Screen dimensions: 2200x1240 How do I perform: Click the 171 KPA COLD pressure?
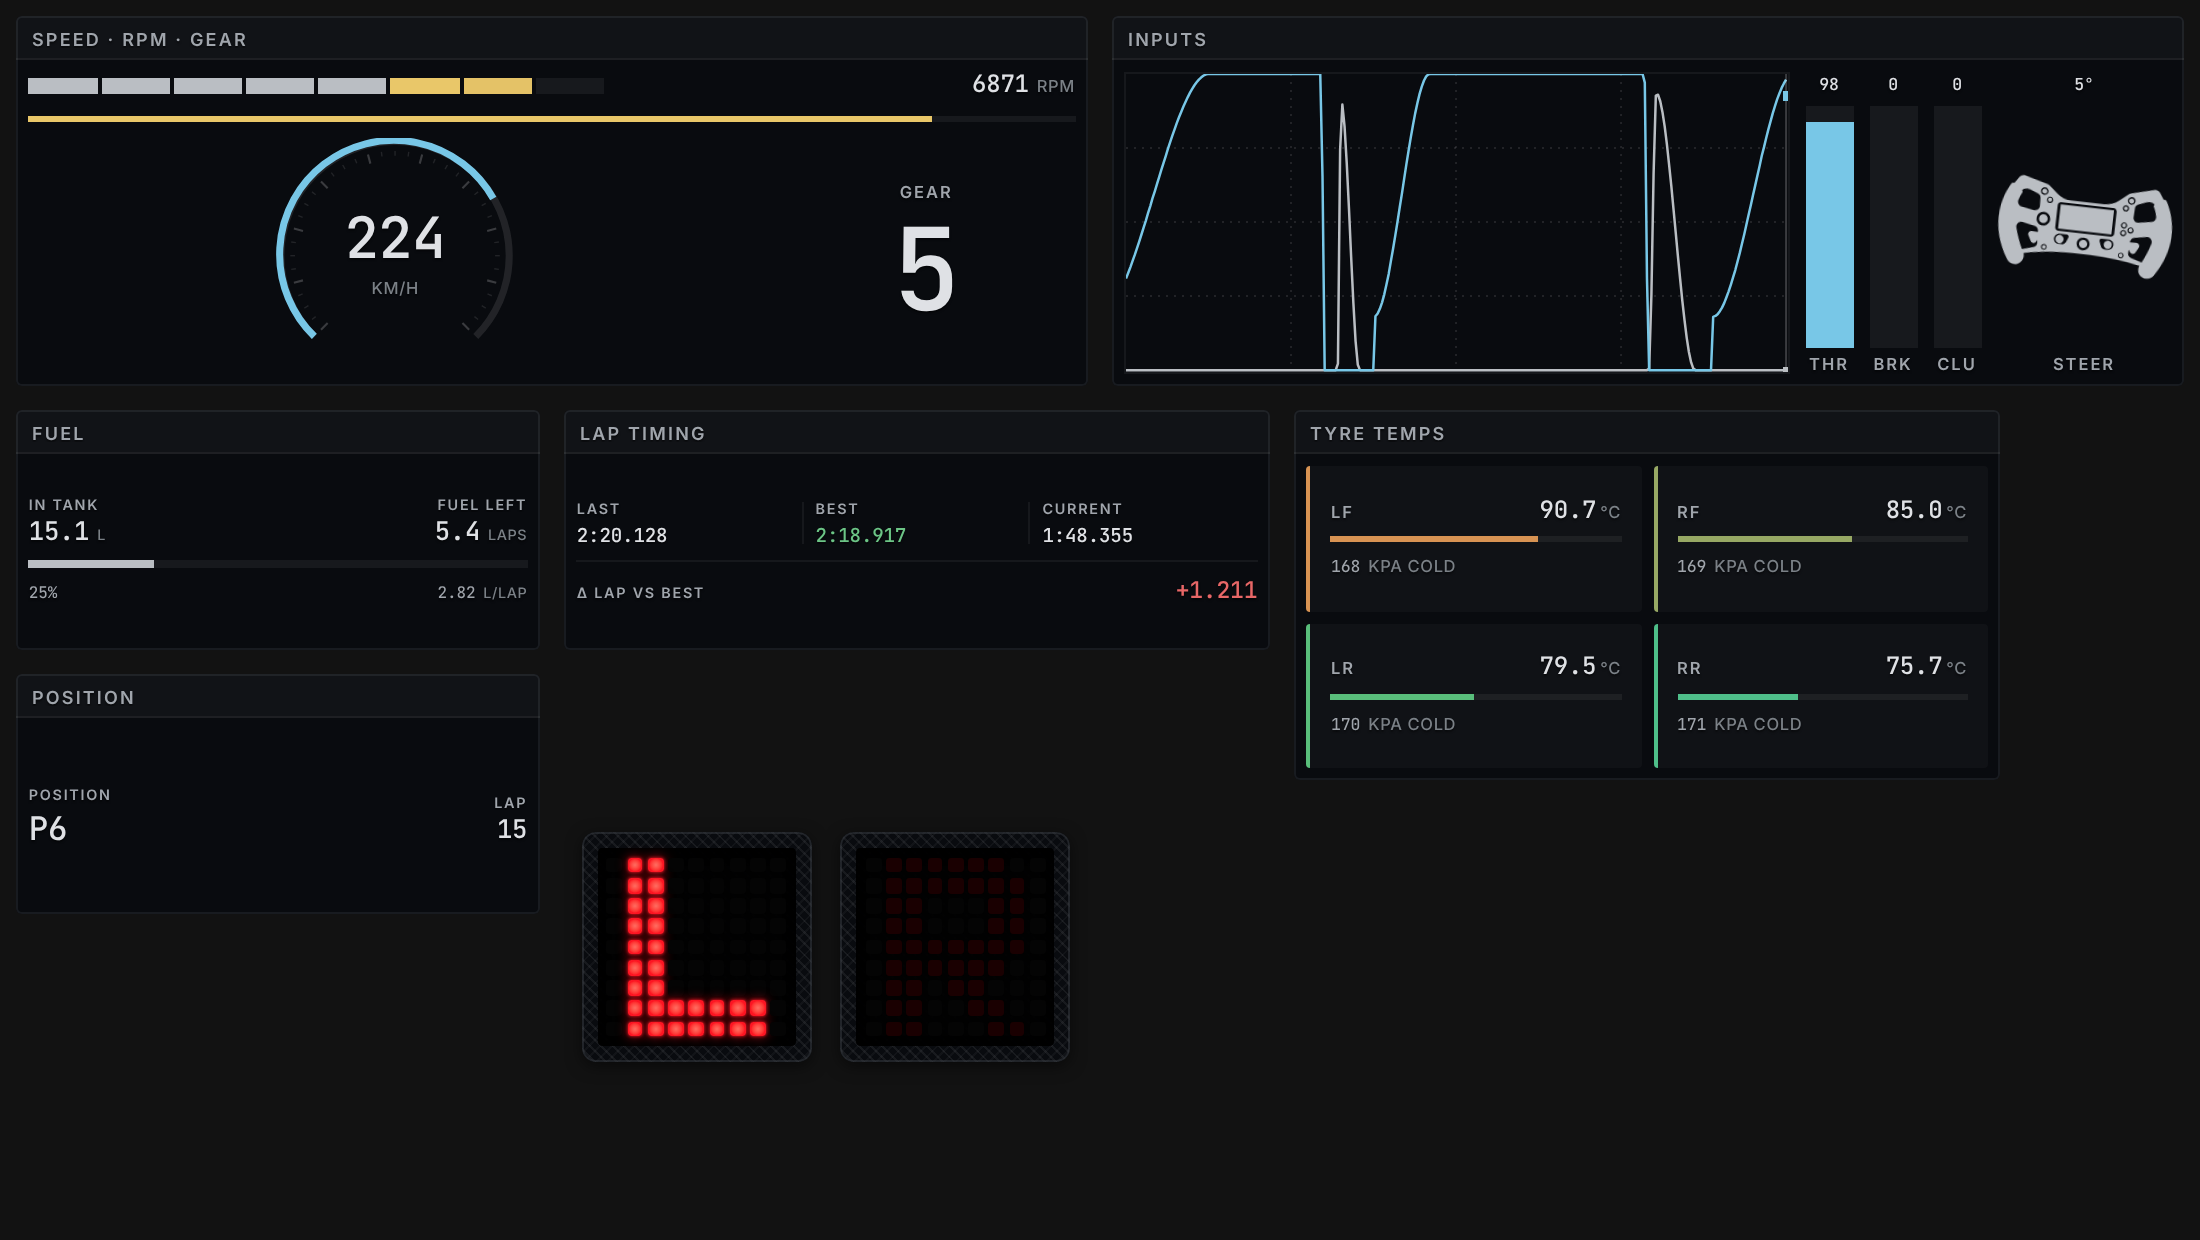[1739, 725]
